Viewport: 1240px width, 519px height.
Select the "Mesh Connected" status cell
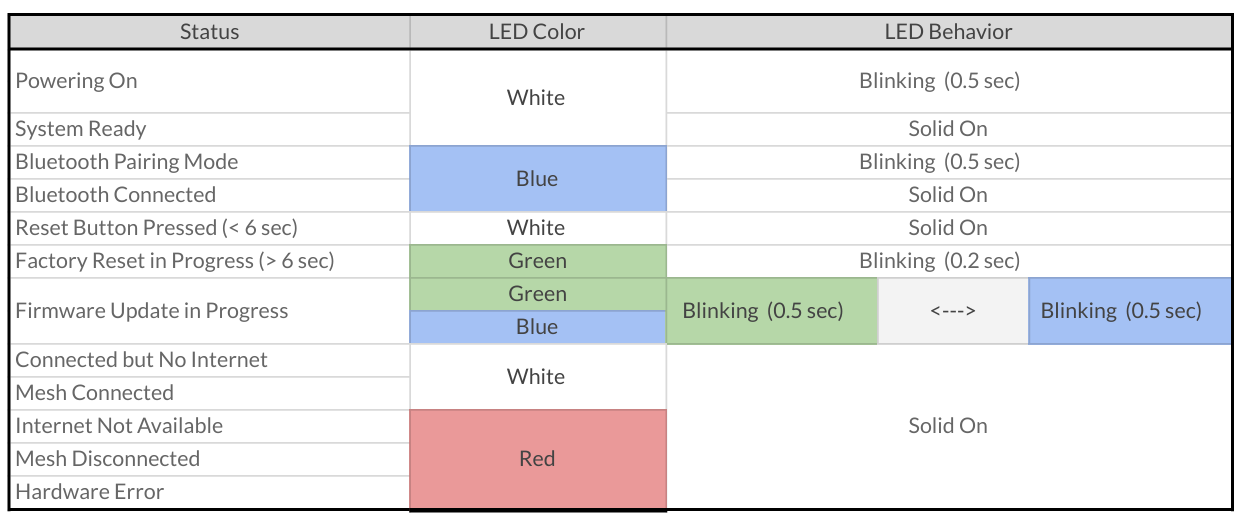point(209,393)
